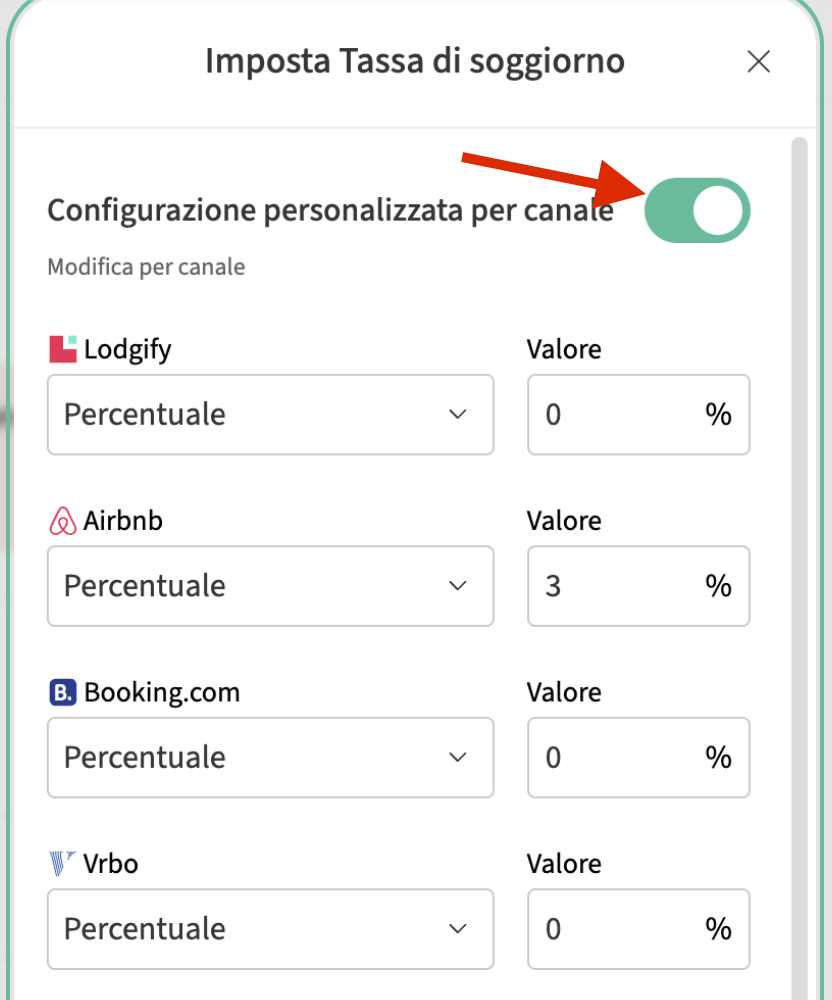The image size is (832, 1000).
Task: Expand the Airbnb Percentuale dropdown
Action: 270,586
